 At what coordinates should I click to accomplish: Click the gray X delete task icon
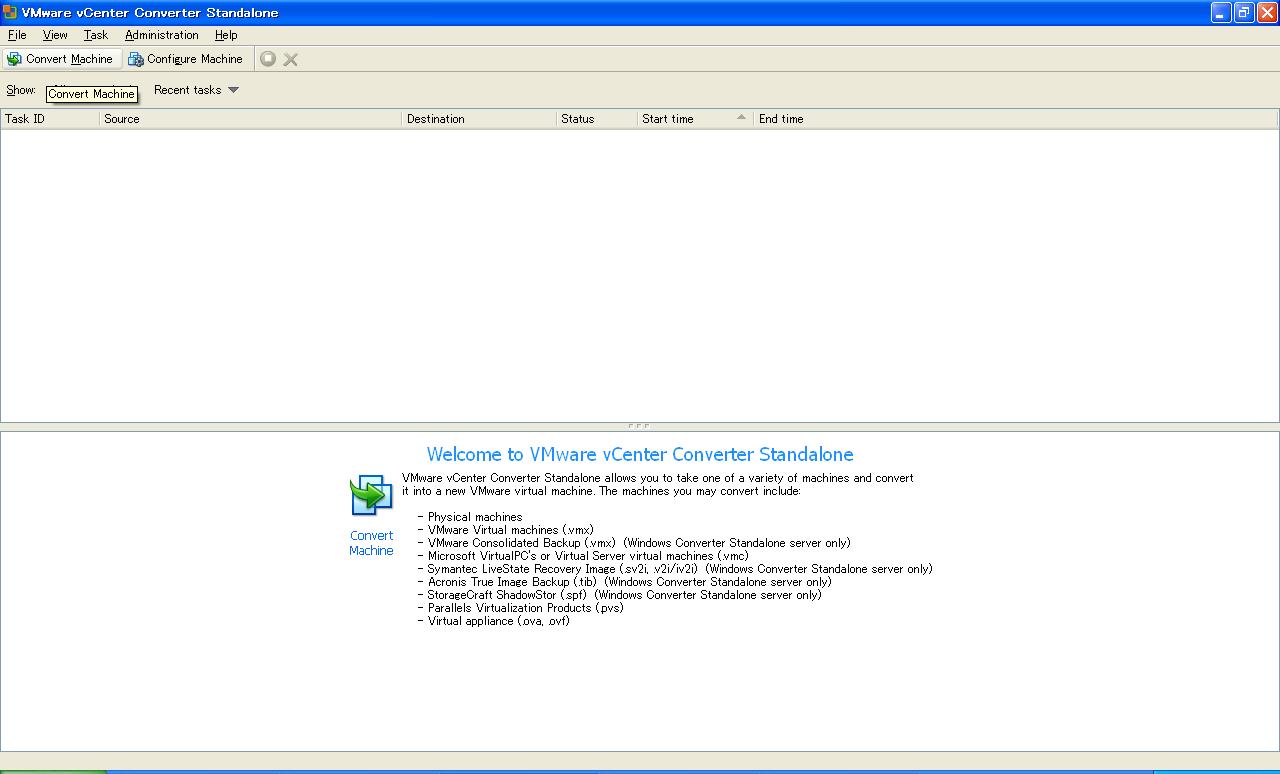(291, 59)
